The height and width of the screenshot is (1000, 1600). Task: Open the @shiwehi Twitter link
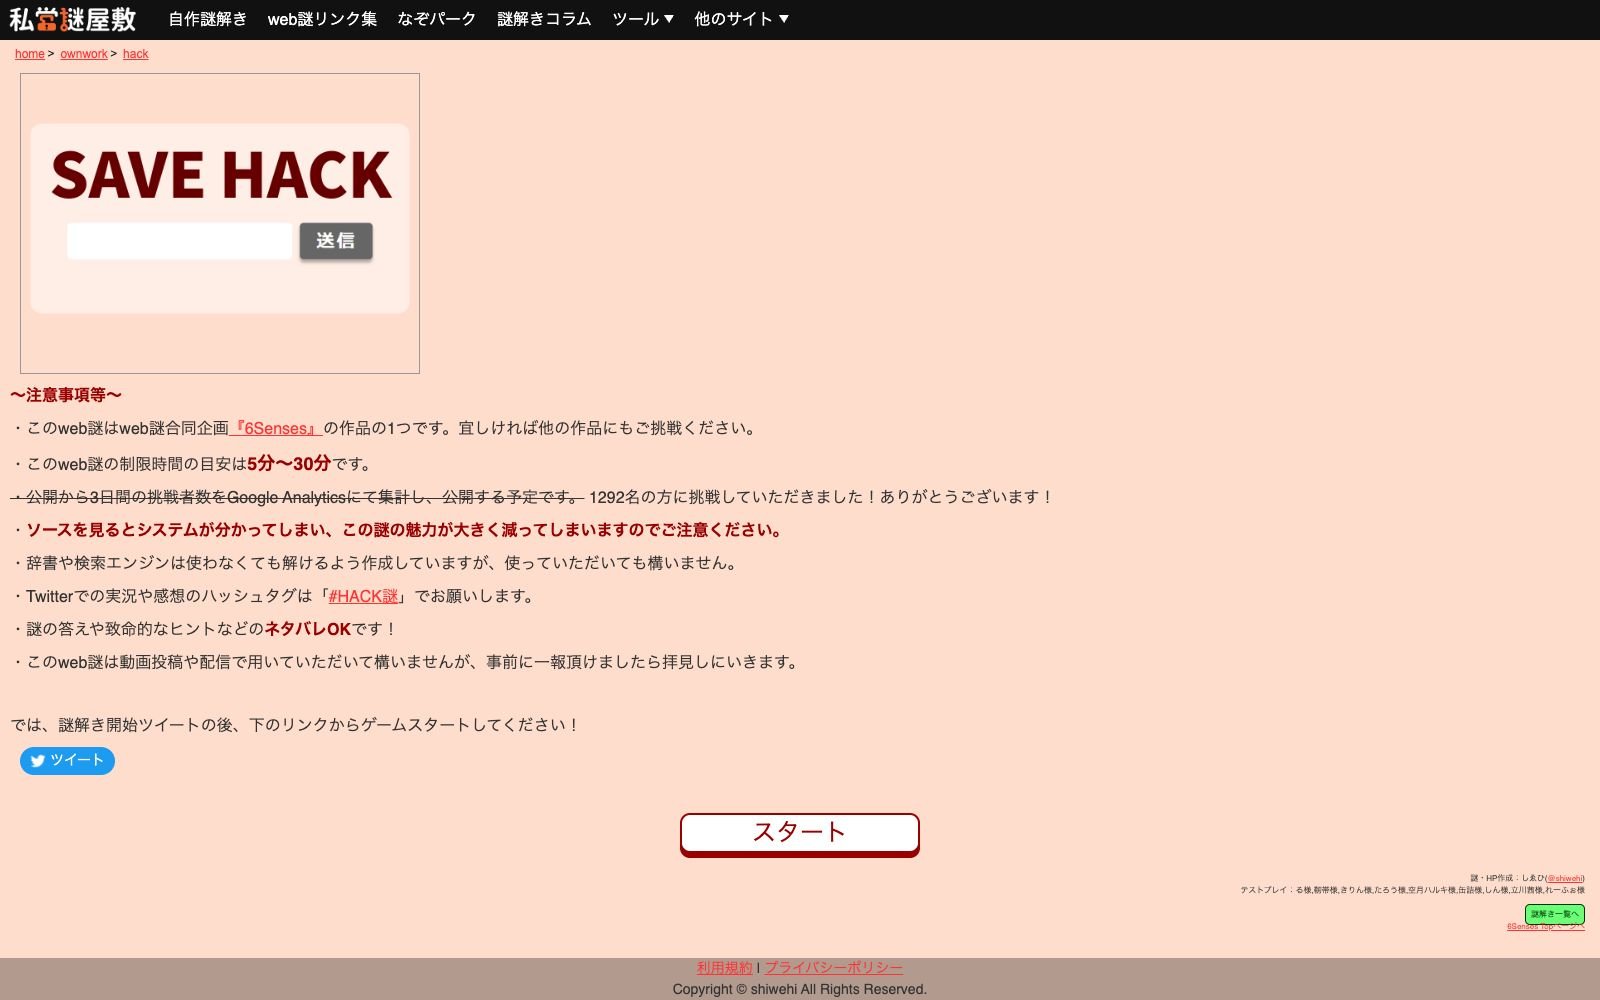(1565, 879)
